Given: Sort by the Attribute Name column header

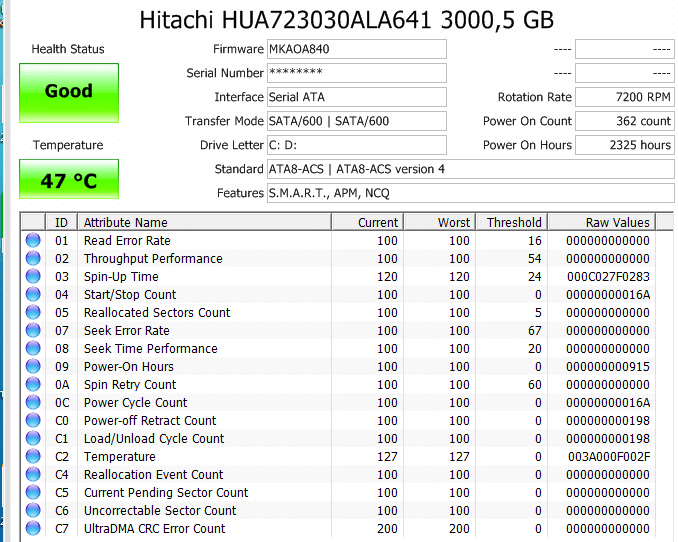Looking at the screenshot, I should pos(204,222).
